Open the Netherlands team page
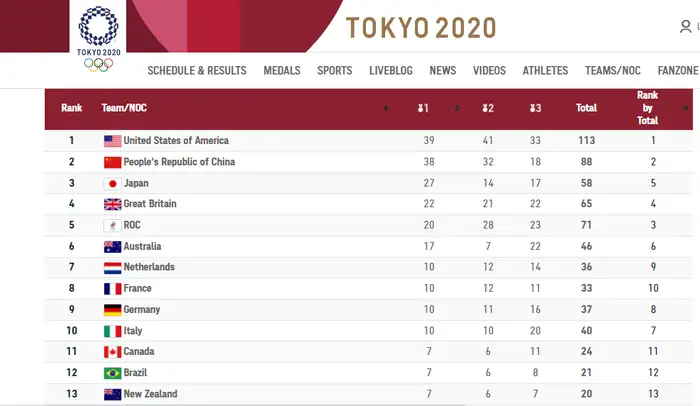The image size is (700, 406). [x=149, y=267]
